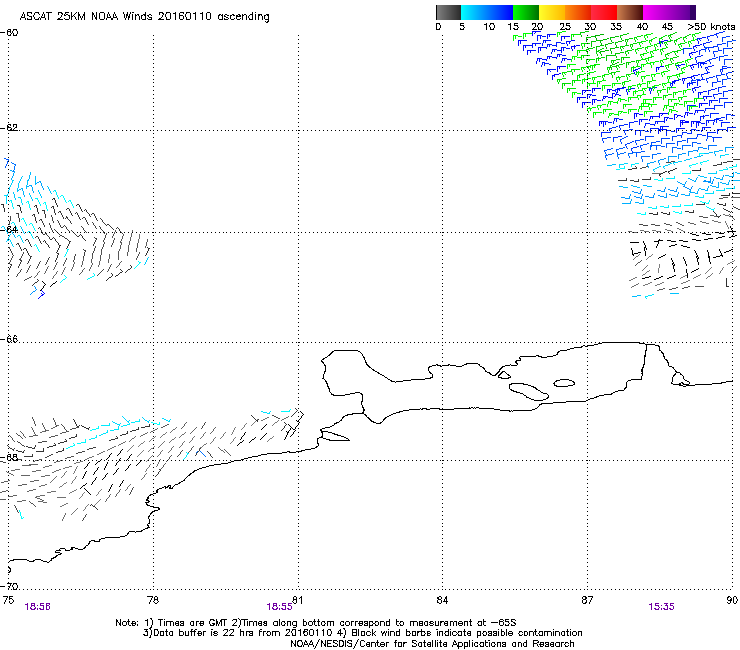Click the latitude label '-66'
This screenshot has width=740, height=650.
(9, 339)
